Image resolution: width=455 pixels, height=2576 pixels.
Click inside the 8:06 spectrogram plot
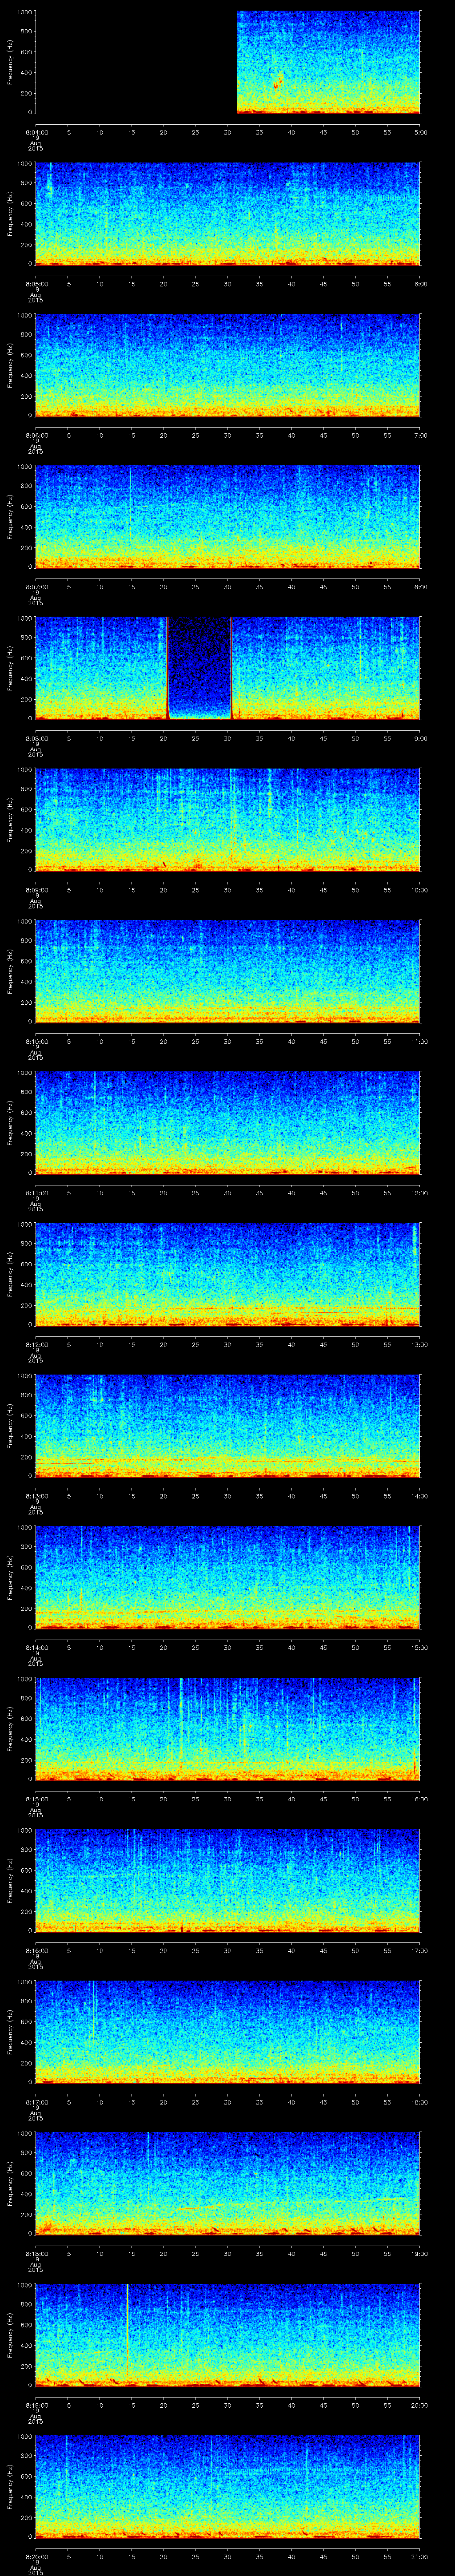pyautogui.click(x=228, y=365)
